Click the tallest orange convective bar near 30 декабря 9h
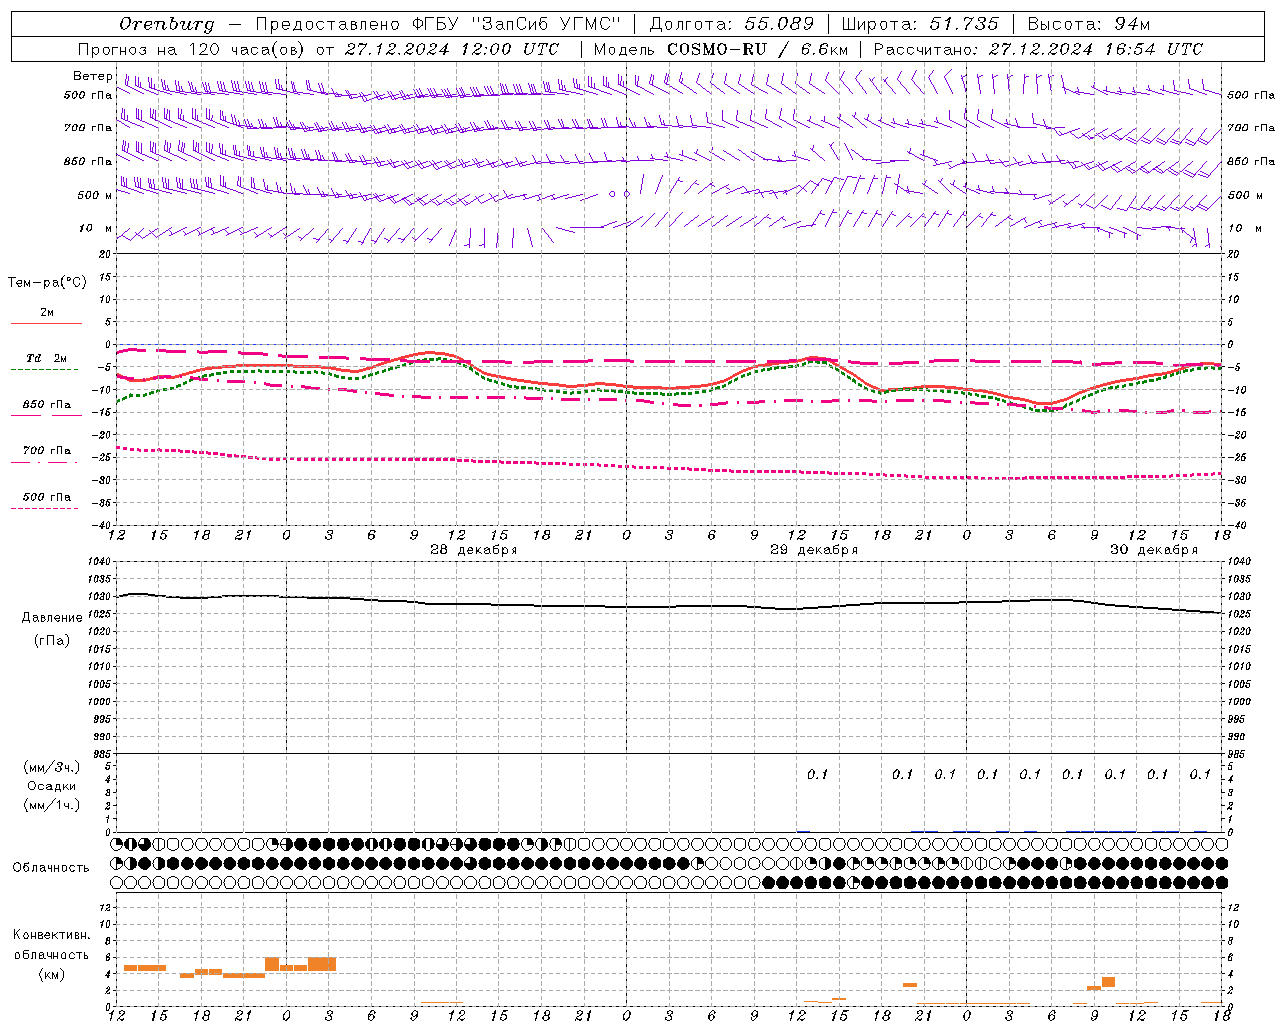 tap(1108, 982)
